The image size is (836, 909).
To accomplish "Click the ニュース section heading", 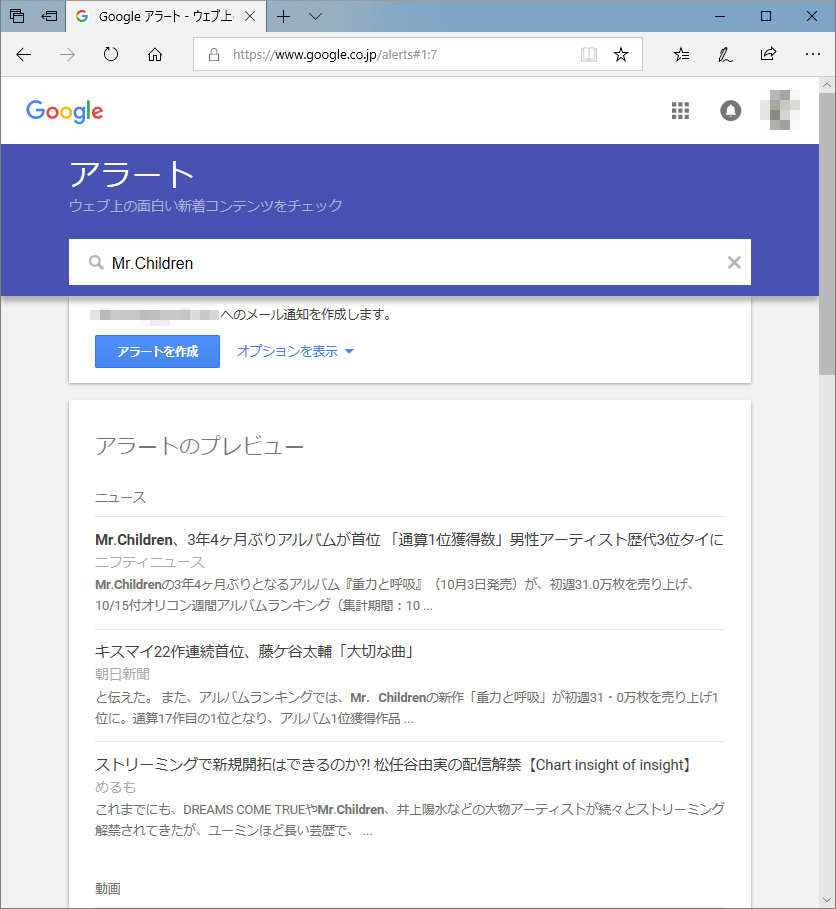I will pos(121,497).
